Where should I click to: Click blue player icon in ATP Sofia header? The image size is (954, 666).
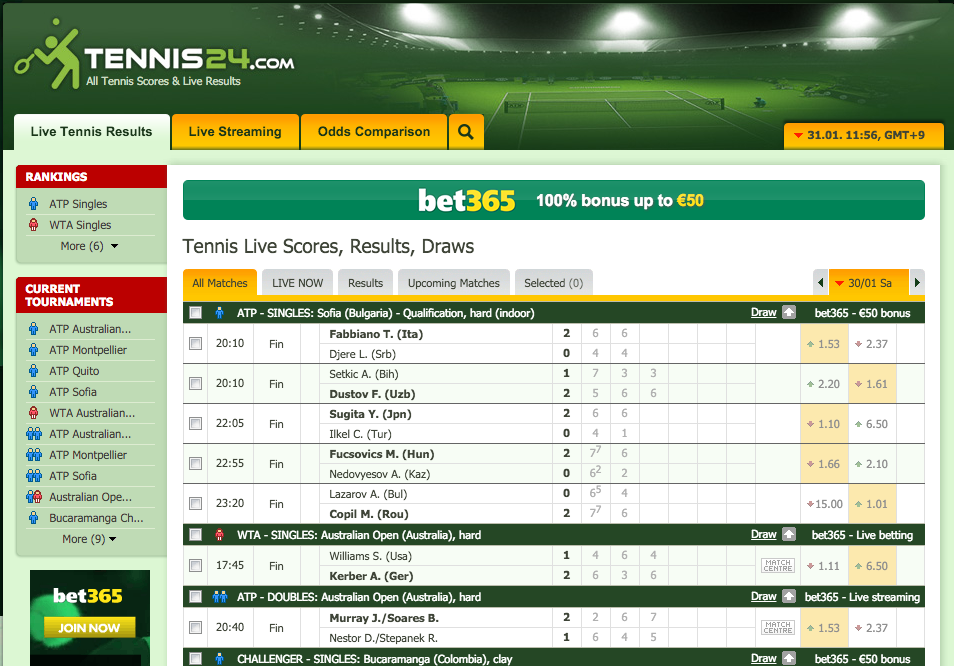point(220,313)
